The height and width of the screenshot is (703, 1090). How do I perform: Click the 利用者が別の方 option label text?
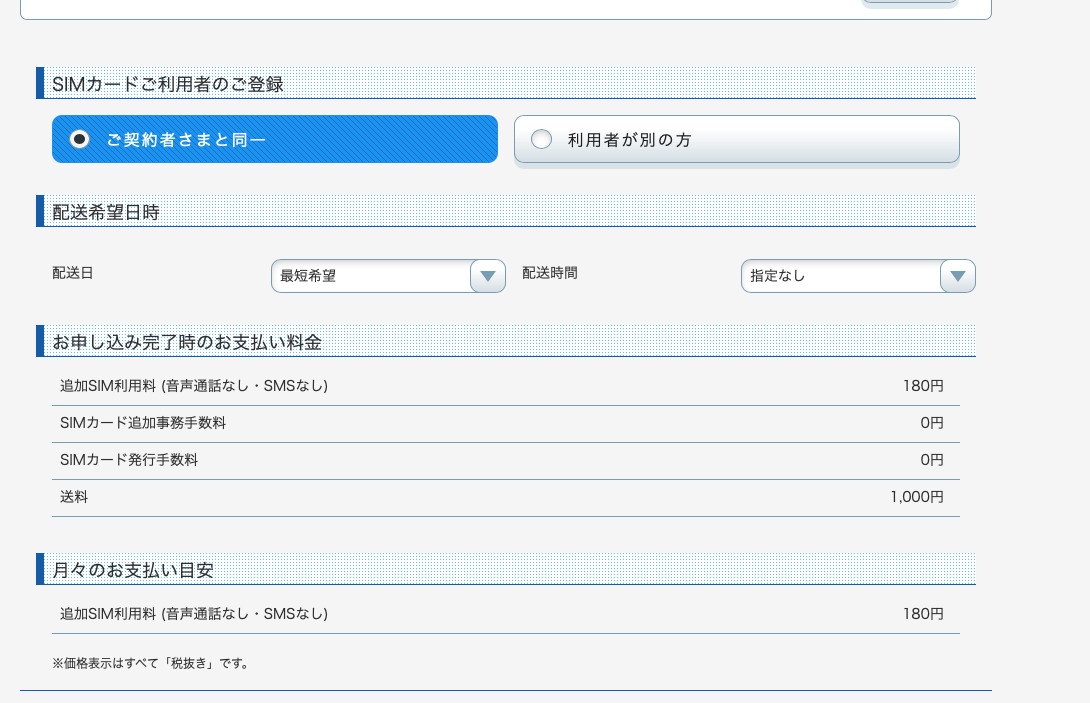(x=629, y=140)
